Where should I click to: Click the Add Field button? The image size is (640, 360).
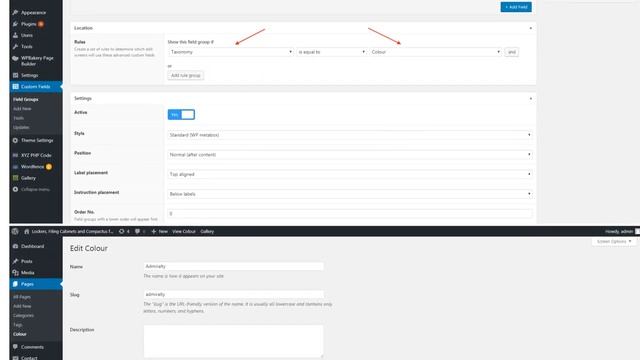pyautogui.click(x=516, y=7)
